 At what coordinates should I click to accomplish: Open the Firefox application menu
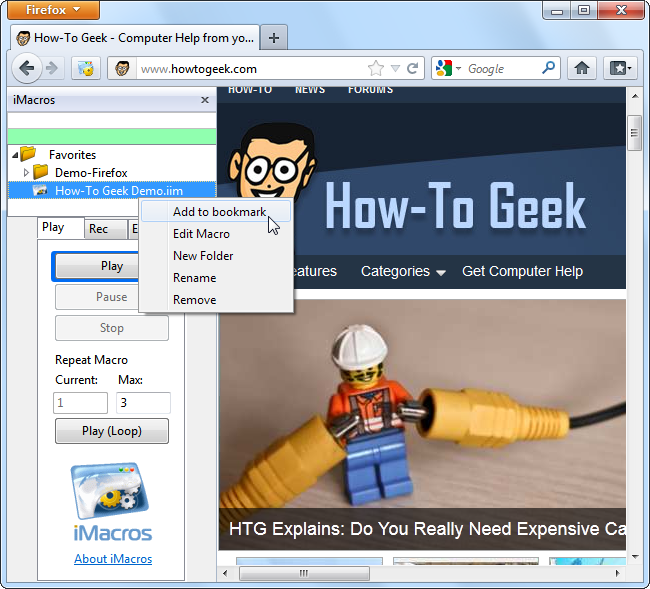pos(53,10)
